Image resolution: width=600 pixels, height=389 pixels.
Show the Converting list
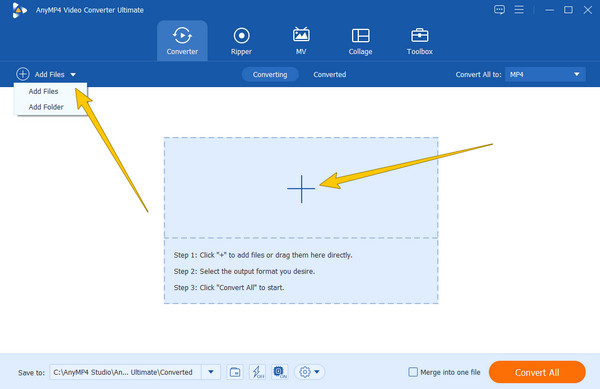click(270, 75)
